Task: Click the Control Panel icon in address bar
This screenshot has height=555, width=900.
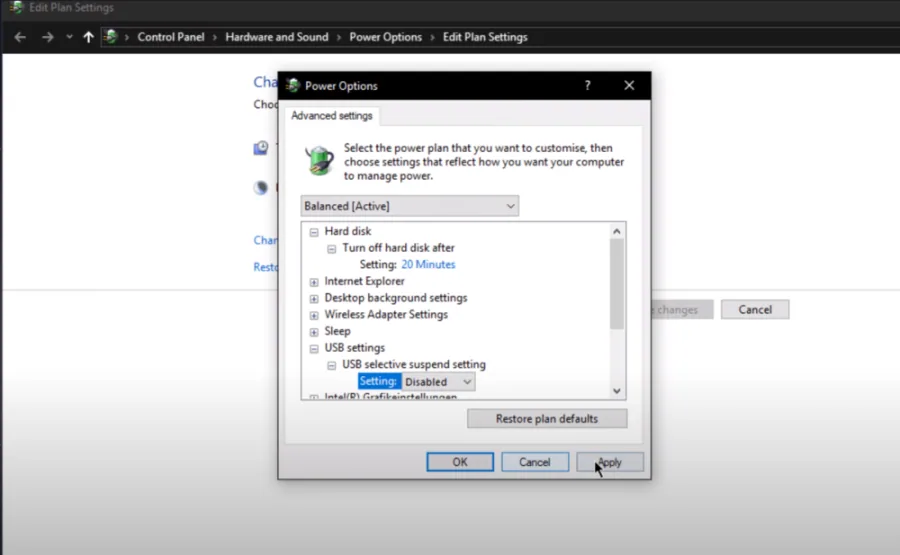Action: [111, 37]
